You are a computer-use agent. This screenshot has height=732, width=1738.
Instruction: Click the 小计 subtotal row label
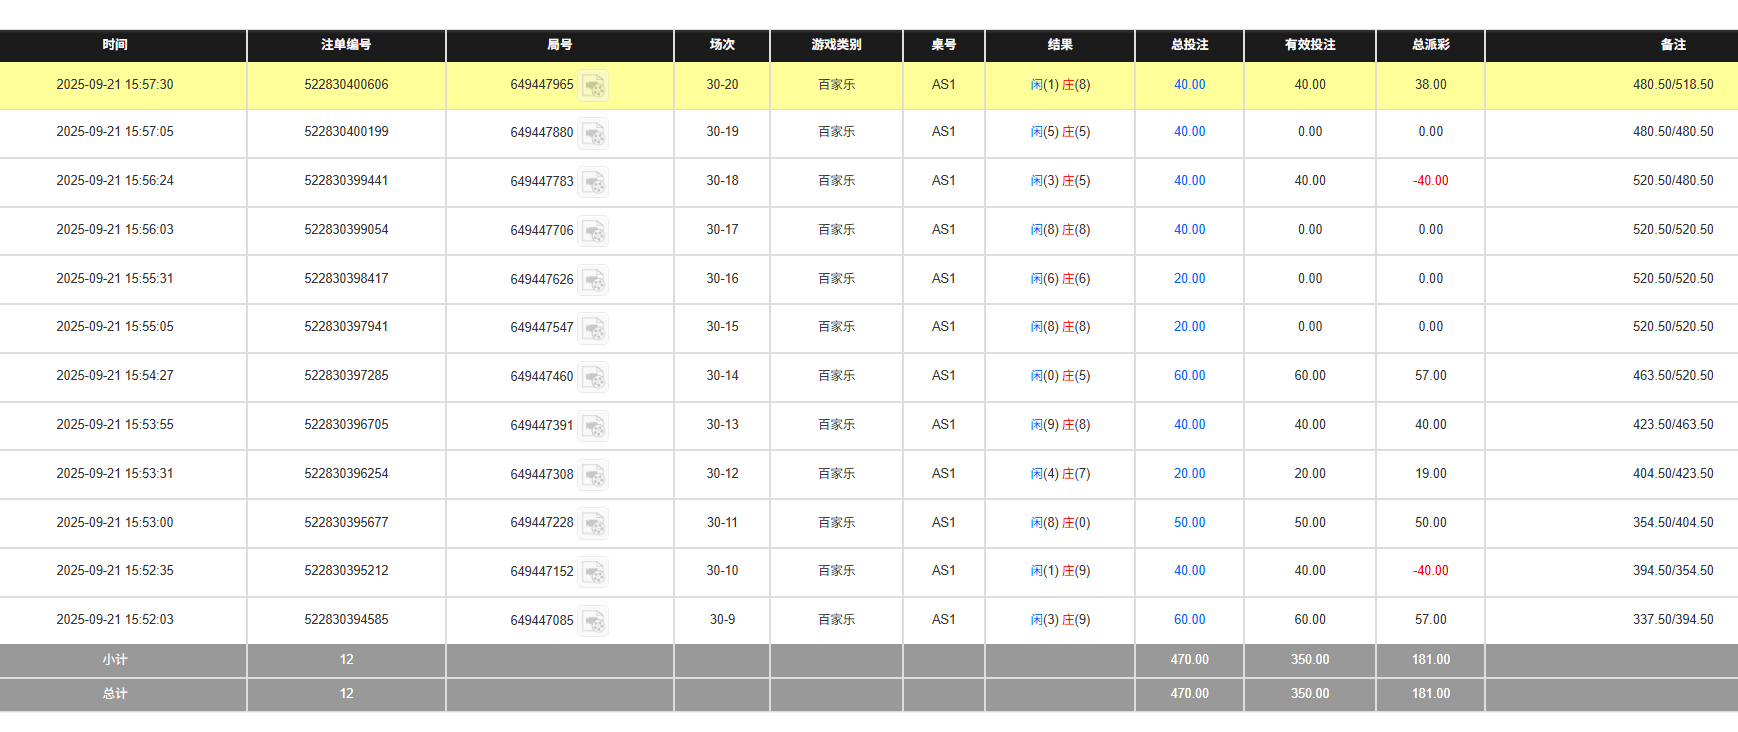pyautogui.click(x=115, y=660)
